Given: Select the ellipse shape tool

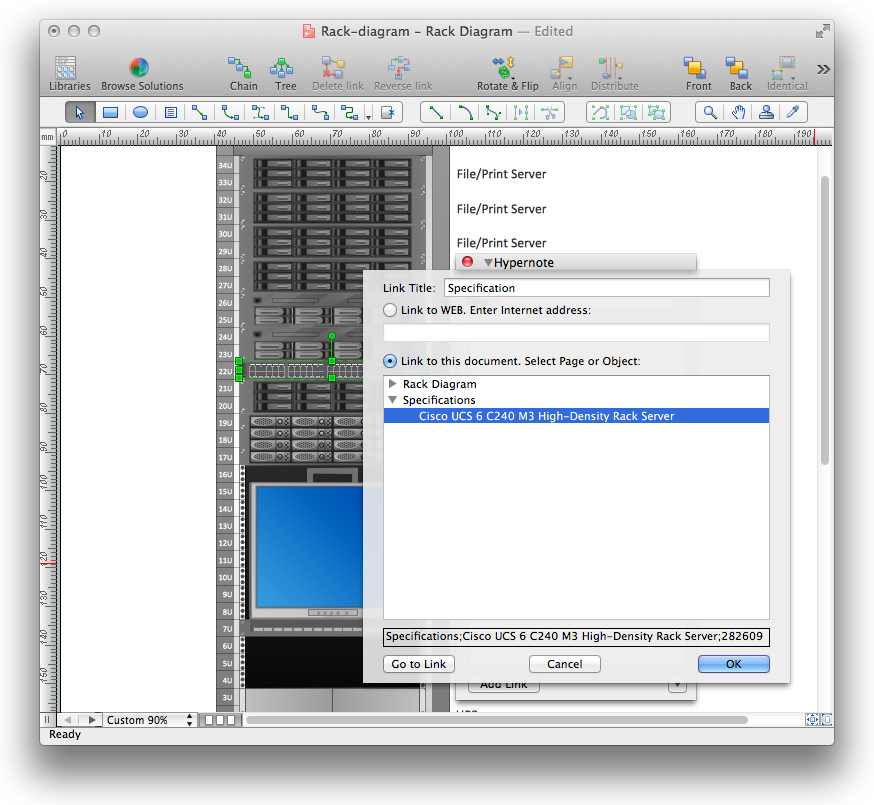Looking at the screenshot, I should pyautogui.click(x=141, y=112).
